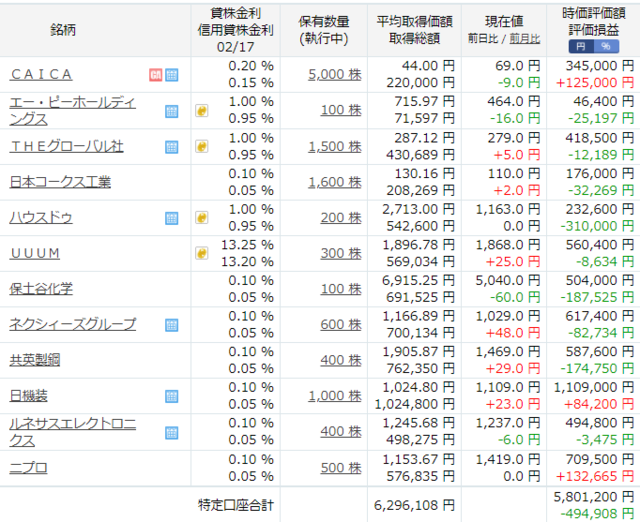Click blue calendar icon for ハウスドゥ
Image resolution: width=640 pixels, height=522 pixels.
point(172,218)
